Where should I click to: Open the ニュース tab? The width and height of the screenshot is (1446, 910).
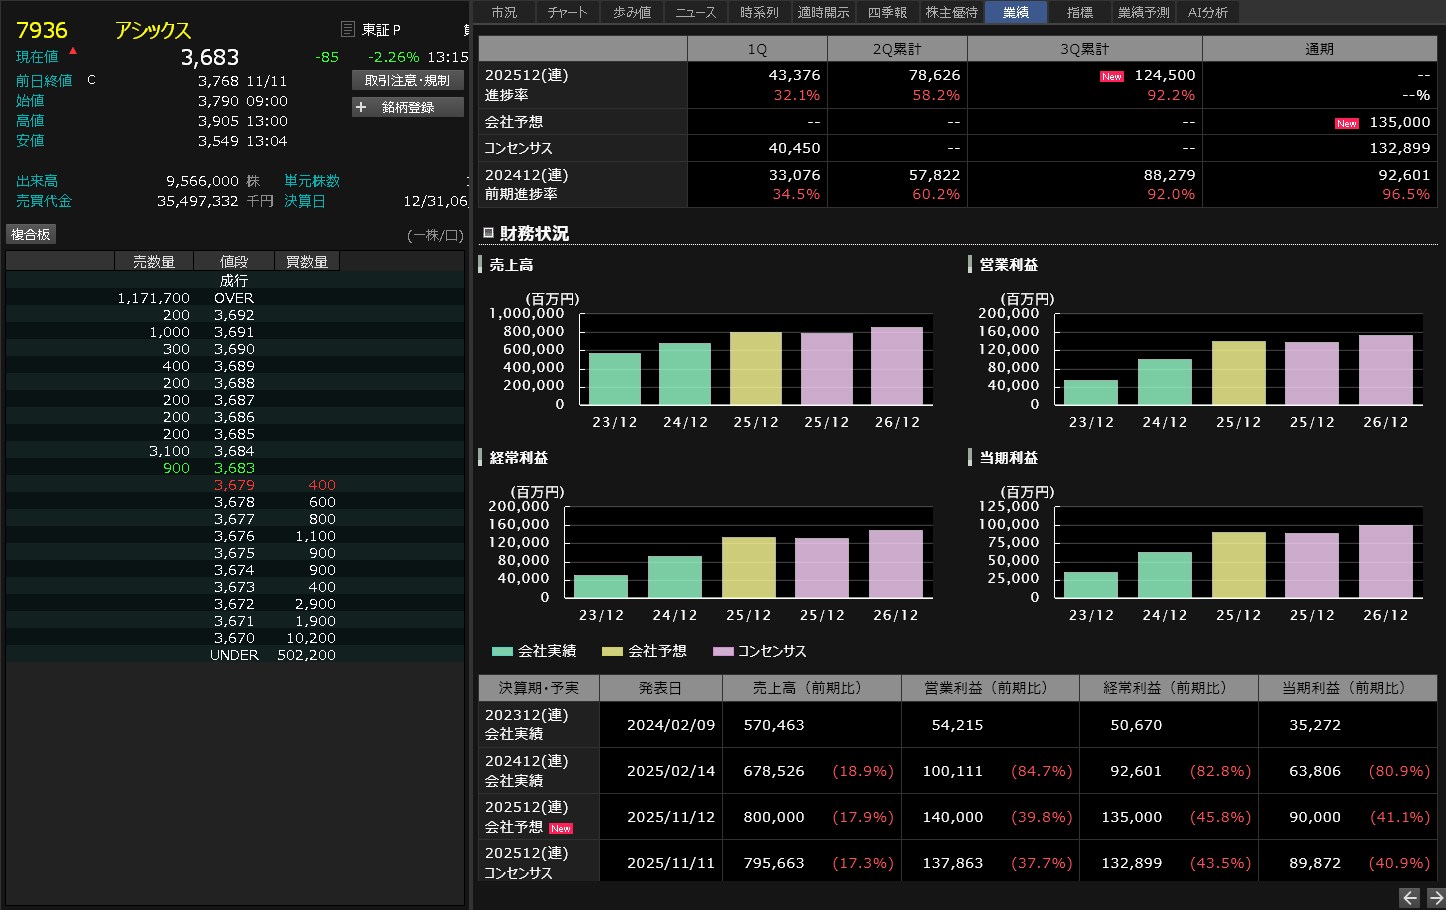click(695, 12)
